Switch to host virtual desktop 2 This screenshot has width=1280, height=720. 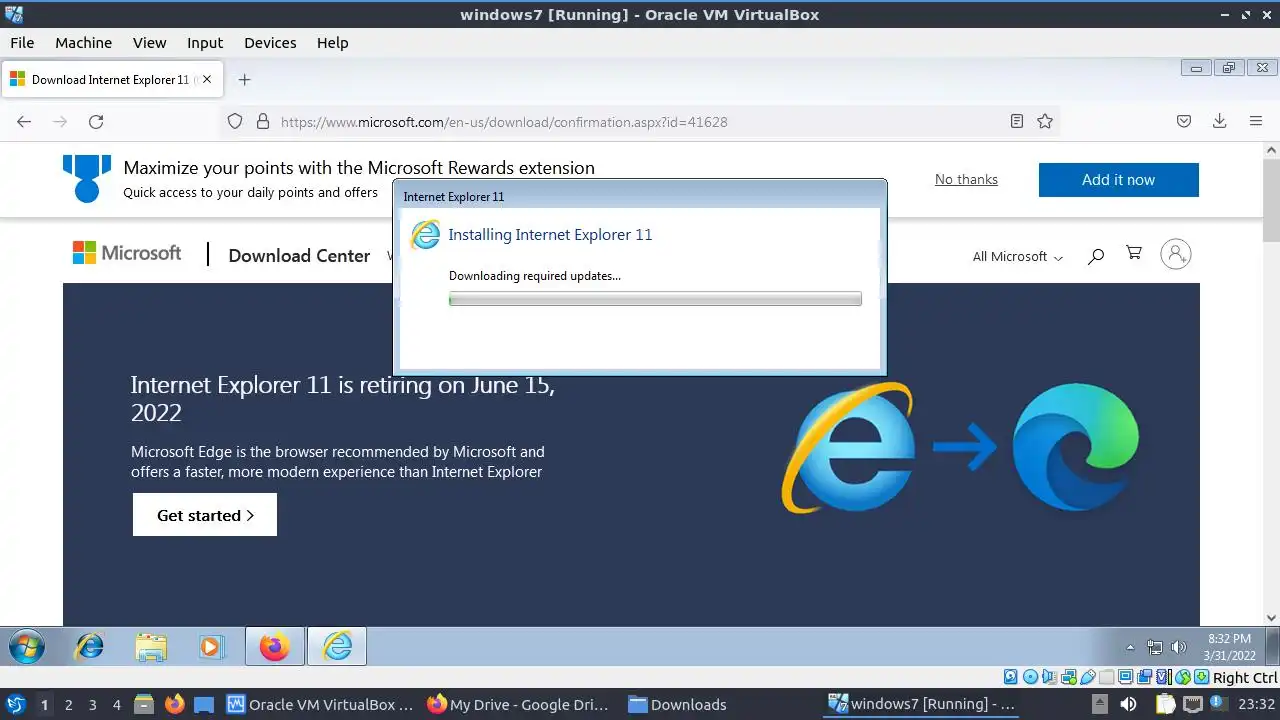pos(68,705)
